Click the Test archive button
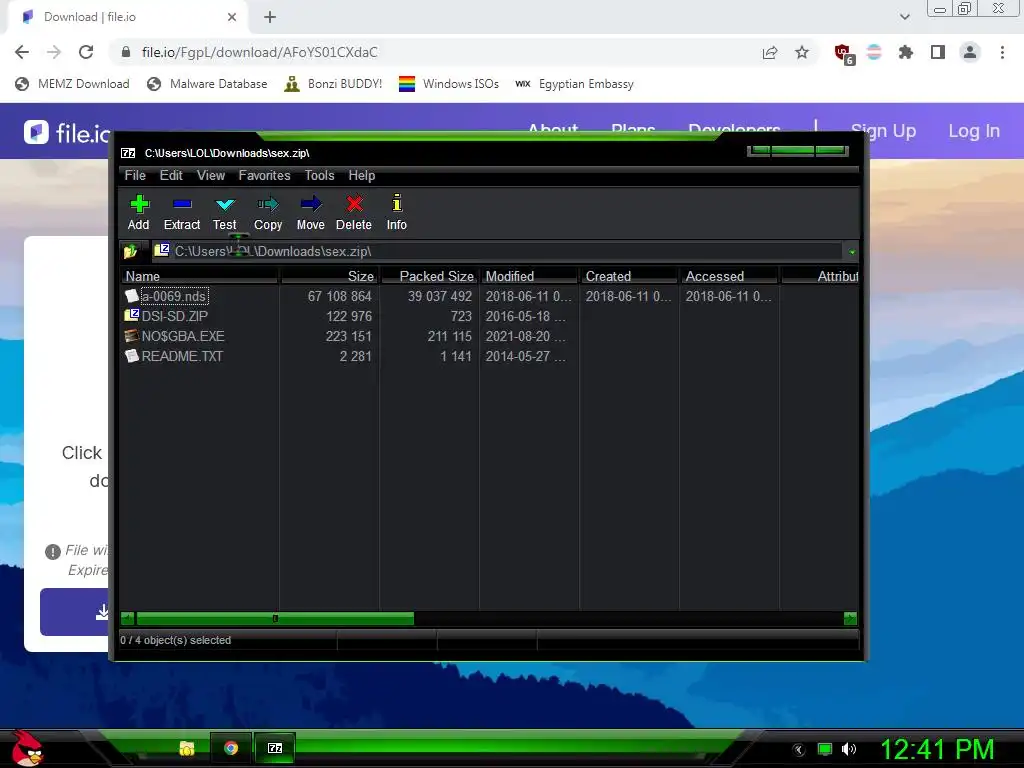The height and width of the screenshot is (768, 1024). coord(225,213)
